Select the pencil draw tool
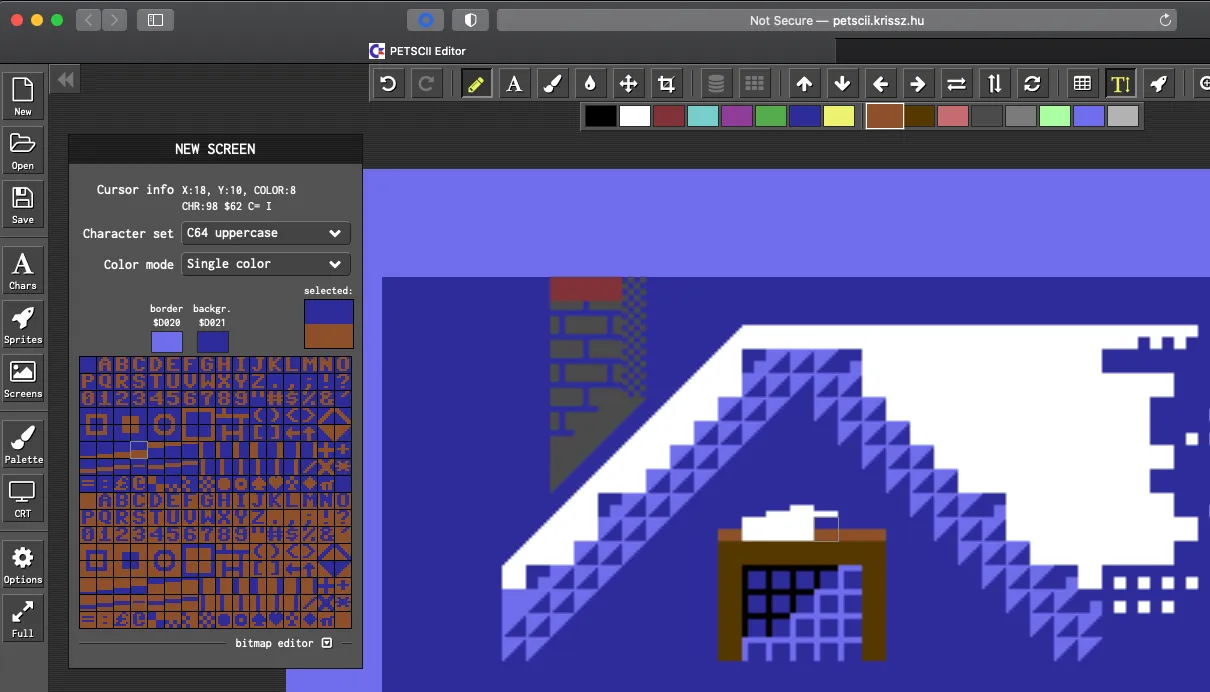The width and height of the screenshot is (1210, 692). (476, 84)
